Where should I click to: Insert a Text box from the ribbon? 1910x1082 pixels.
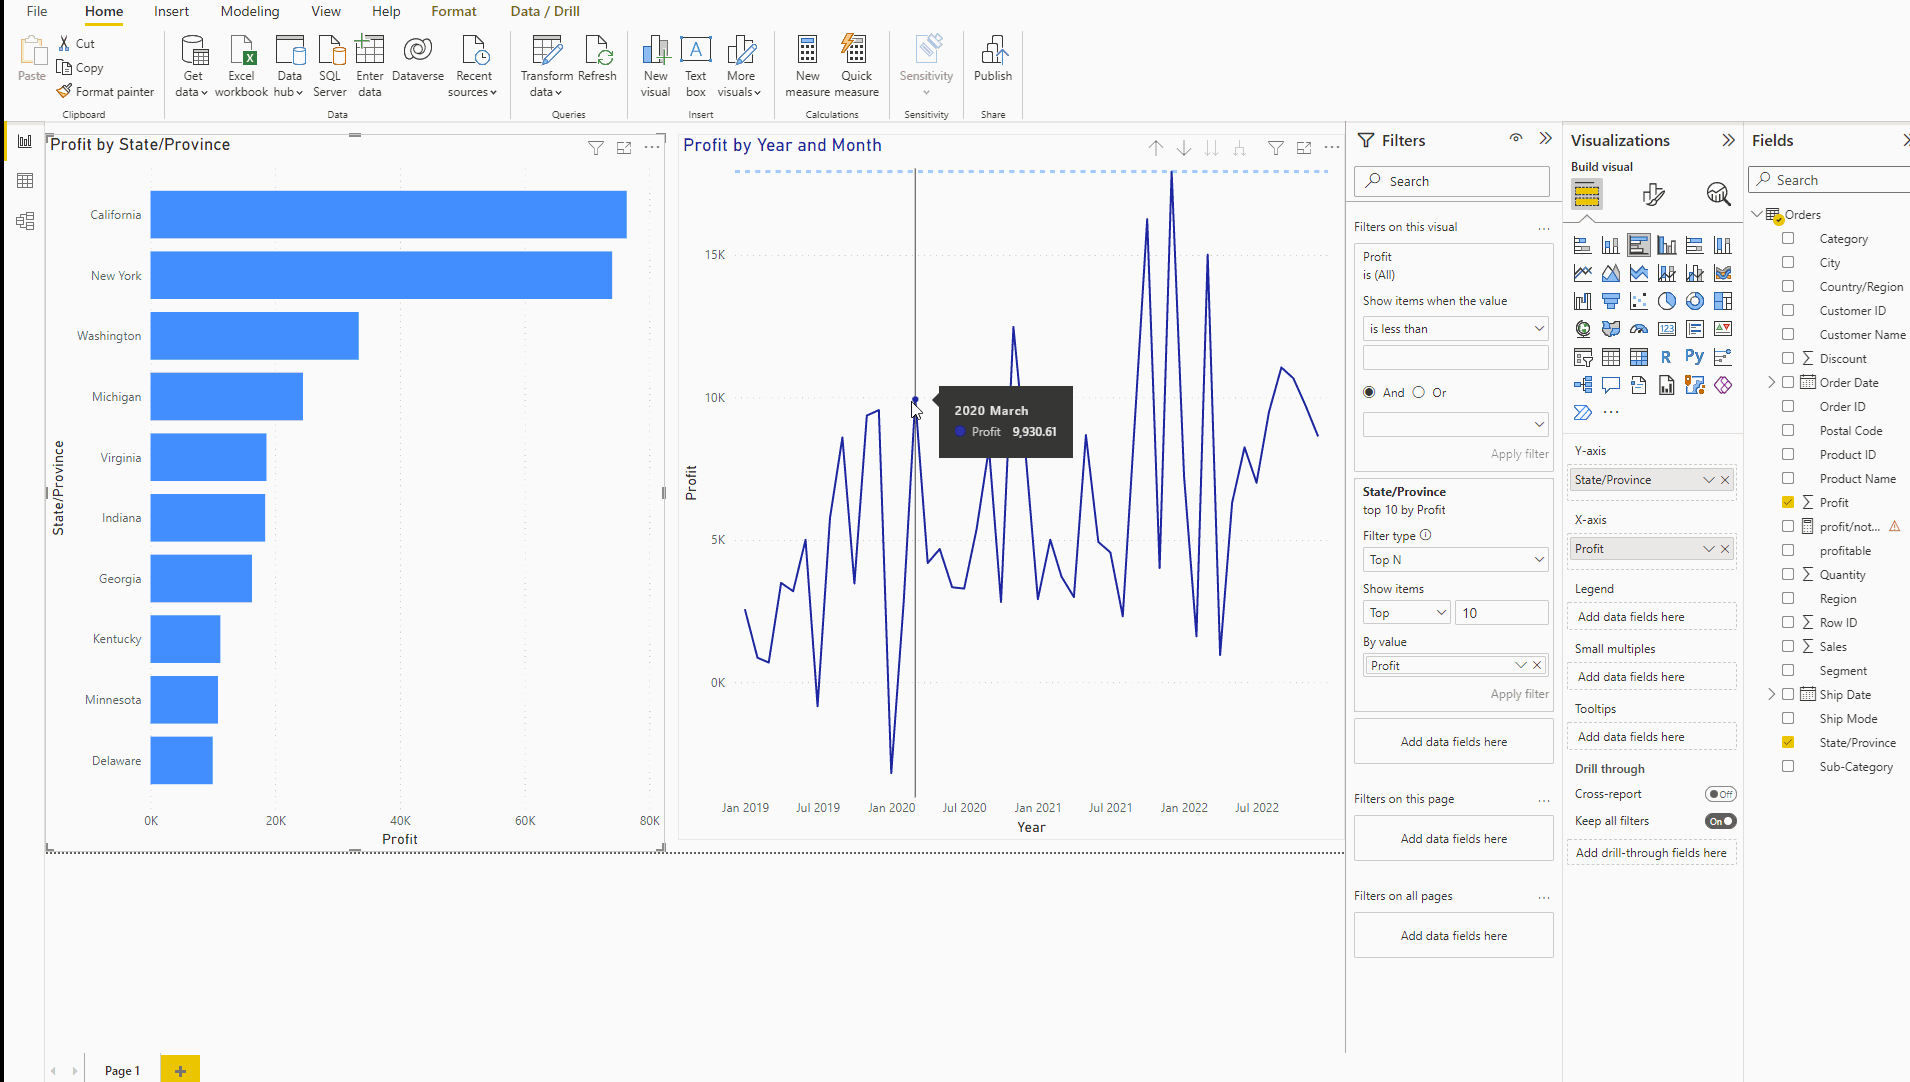click(695, 62)
